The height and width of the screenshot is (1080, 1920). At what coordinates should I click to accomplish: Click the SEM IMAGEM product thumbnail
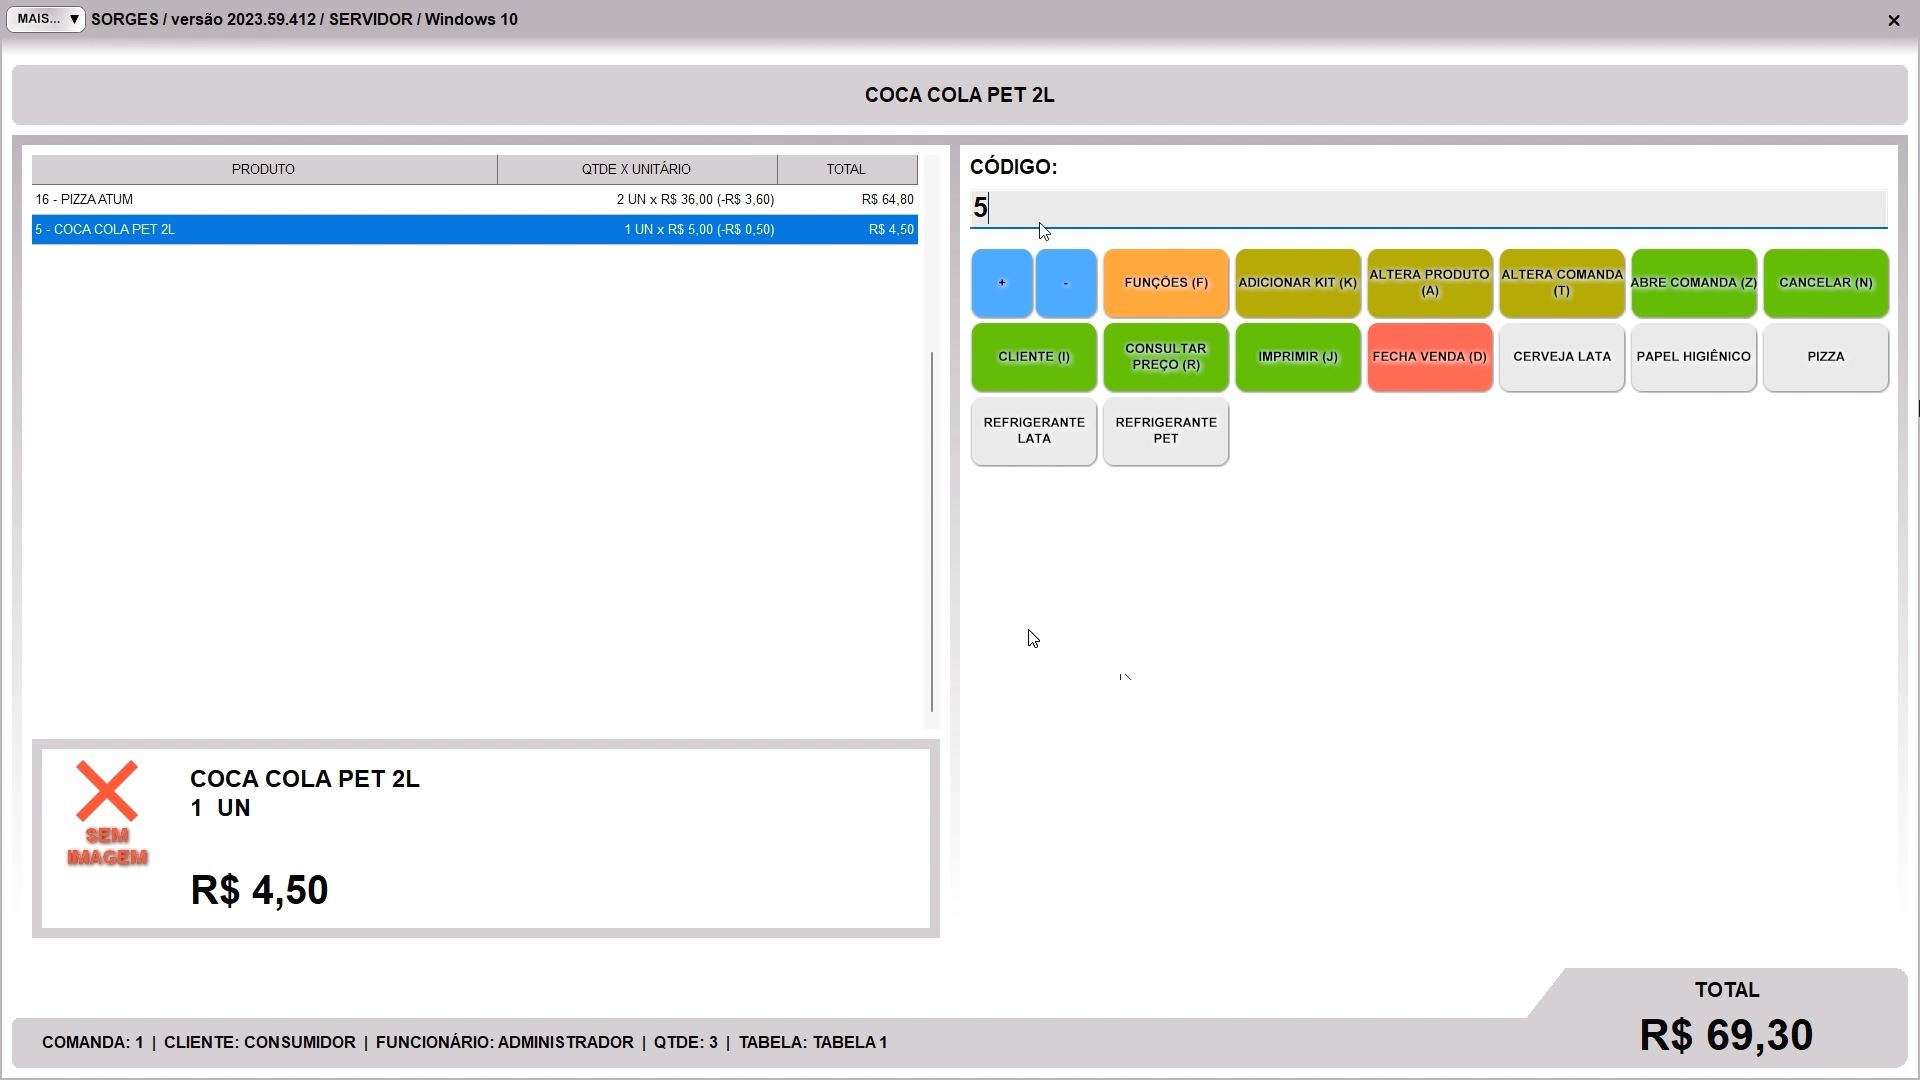(x=107, y=814)
